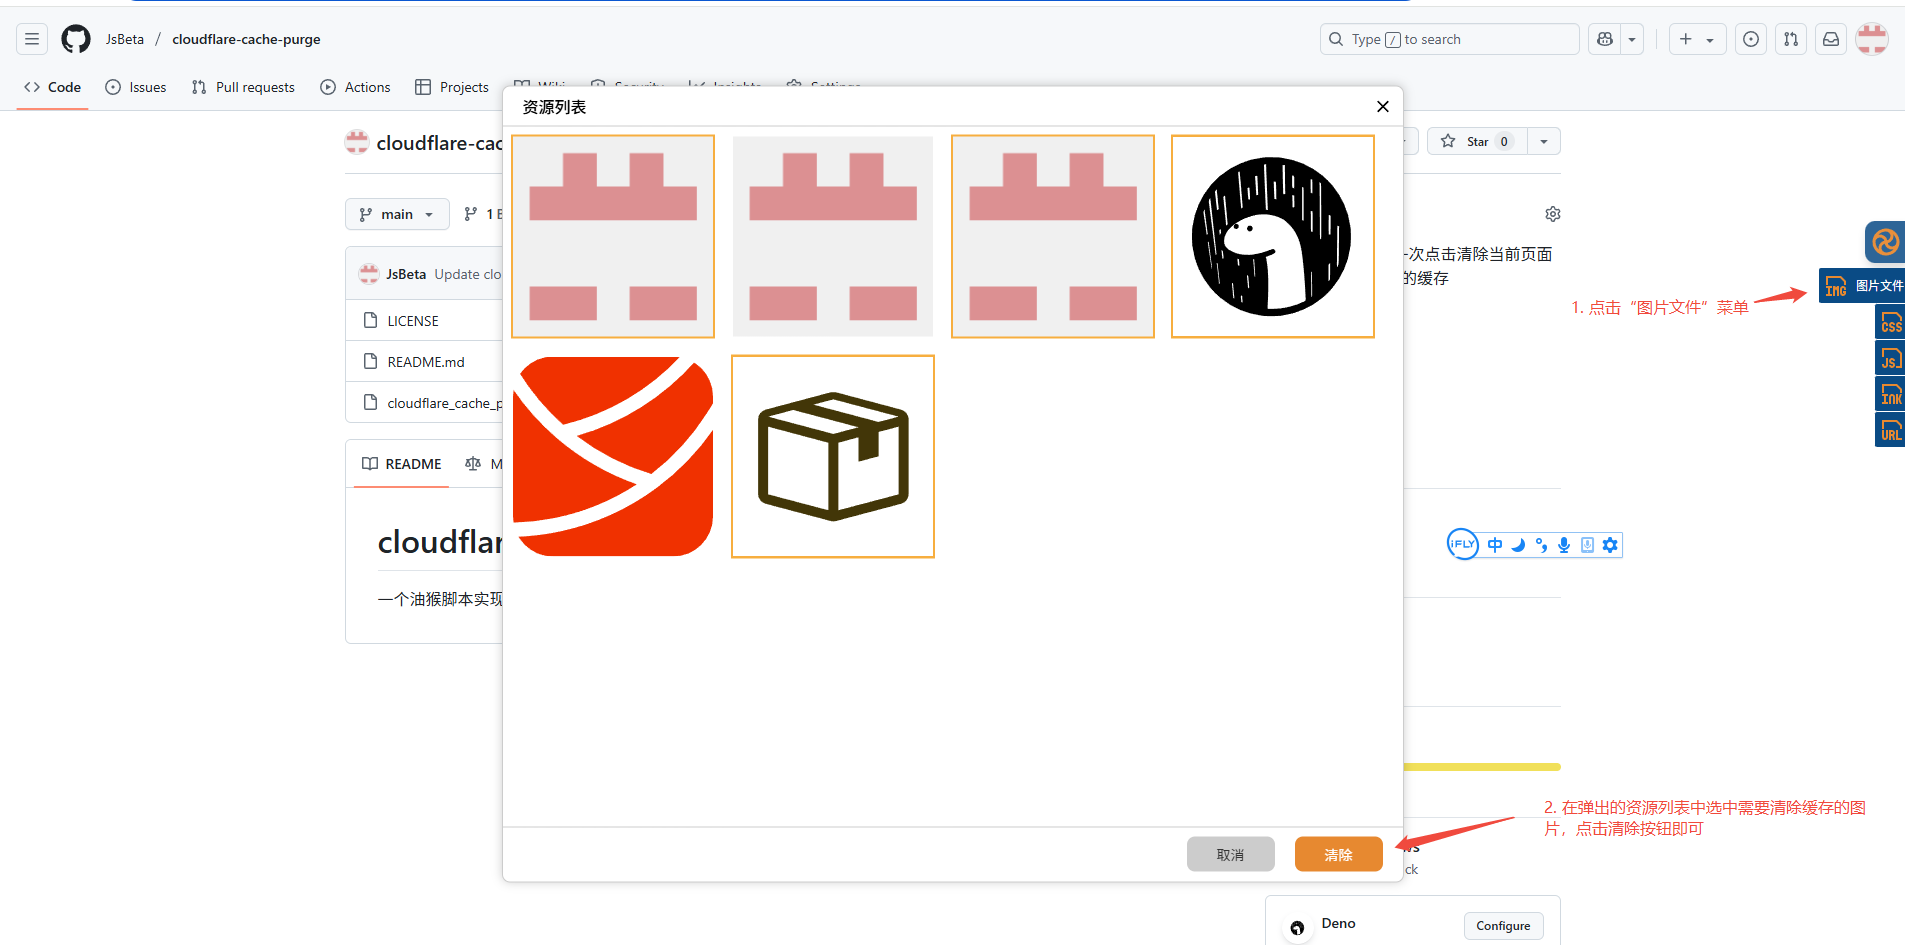Click the iFLY logo on input toolbar
This screenshot has width=1905, height=945.
[x=1462, y=544]
